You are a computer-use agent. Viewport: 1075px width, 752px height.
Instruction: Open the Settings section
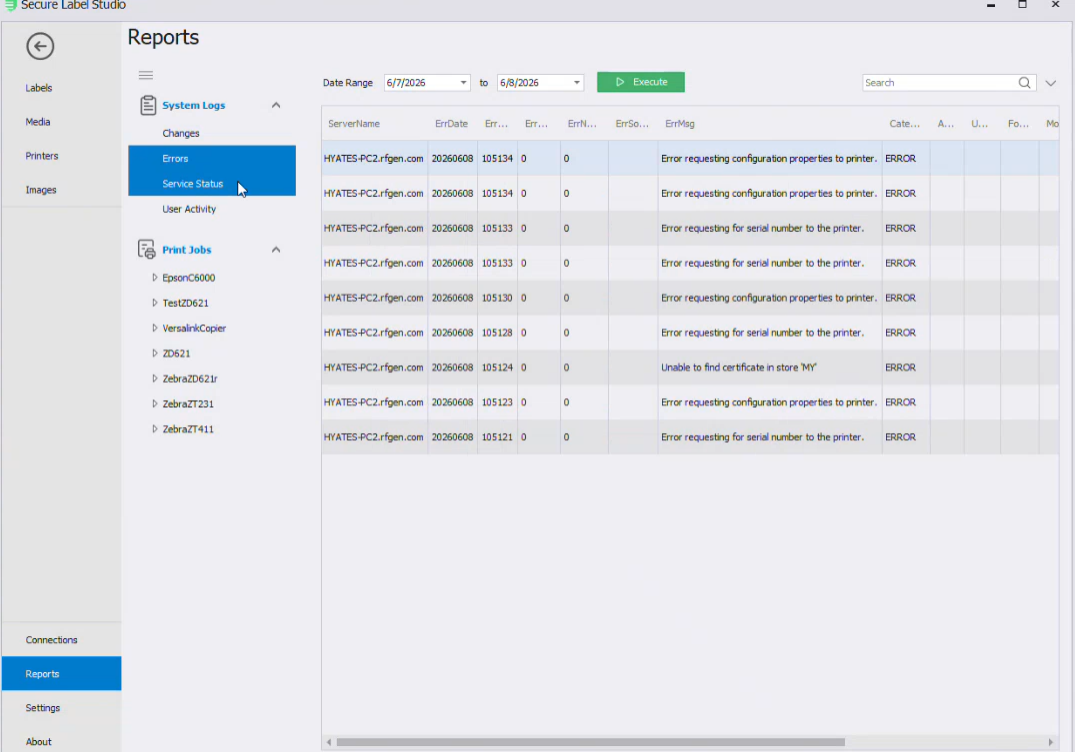coord(43,707)
